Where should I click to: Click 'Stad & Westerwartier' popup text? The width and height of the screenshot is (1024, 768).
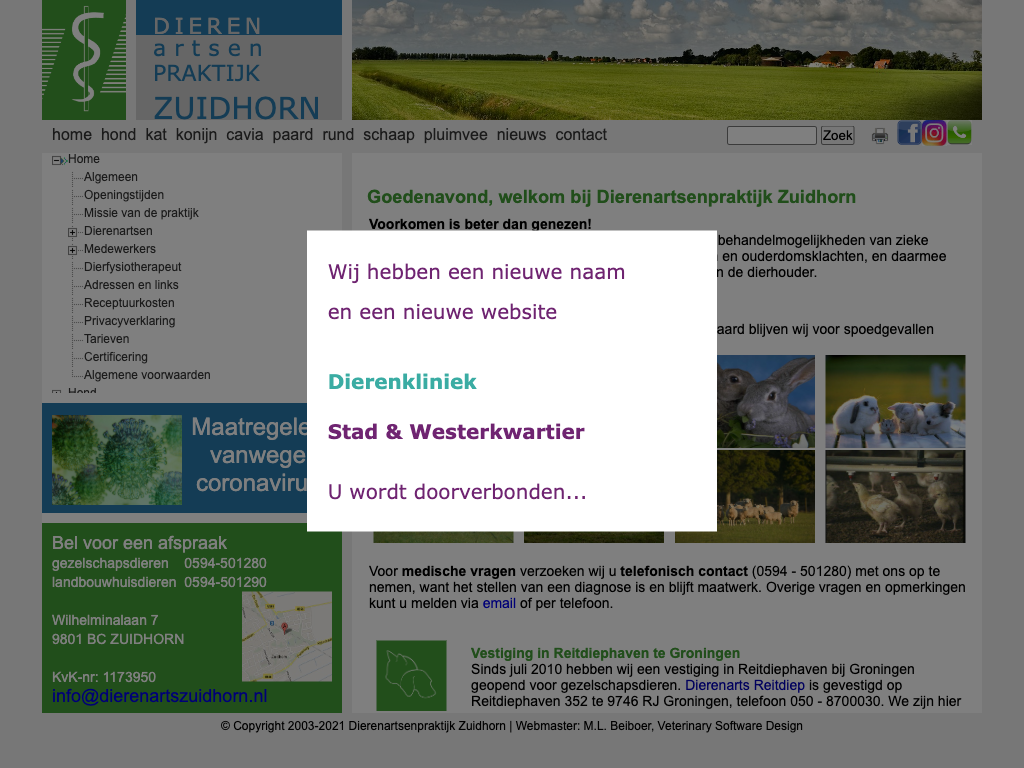pos(456,432)
